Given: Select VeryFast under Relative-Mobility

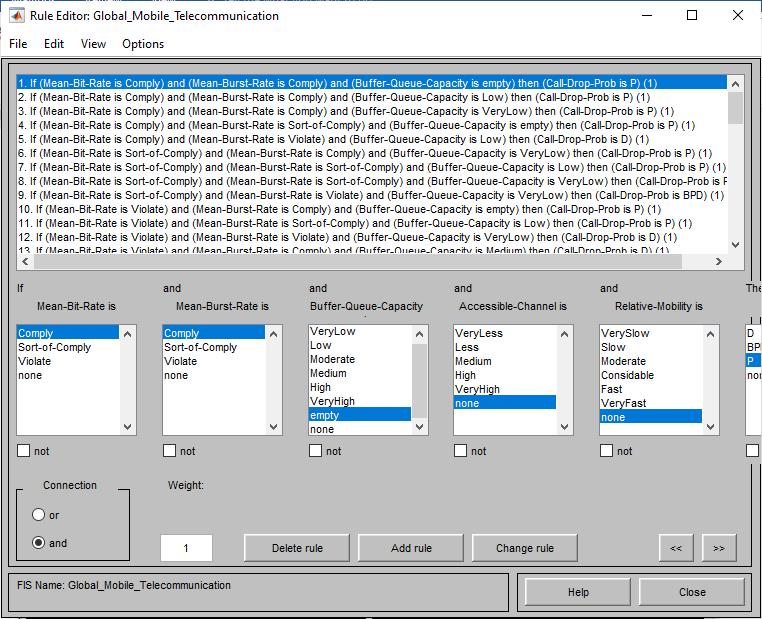Looking at the screenshot, I should click(651, 403).
